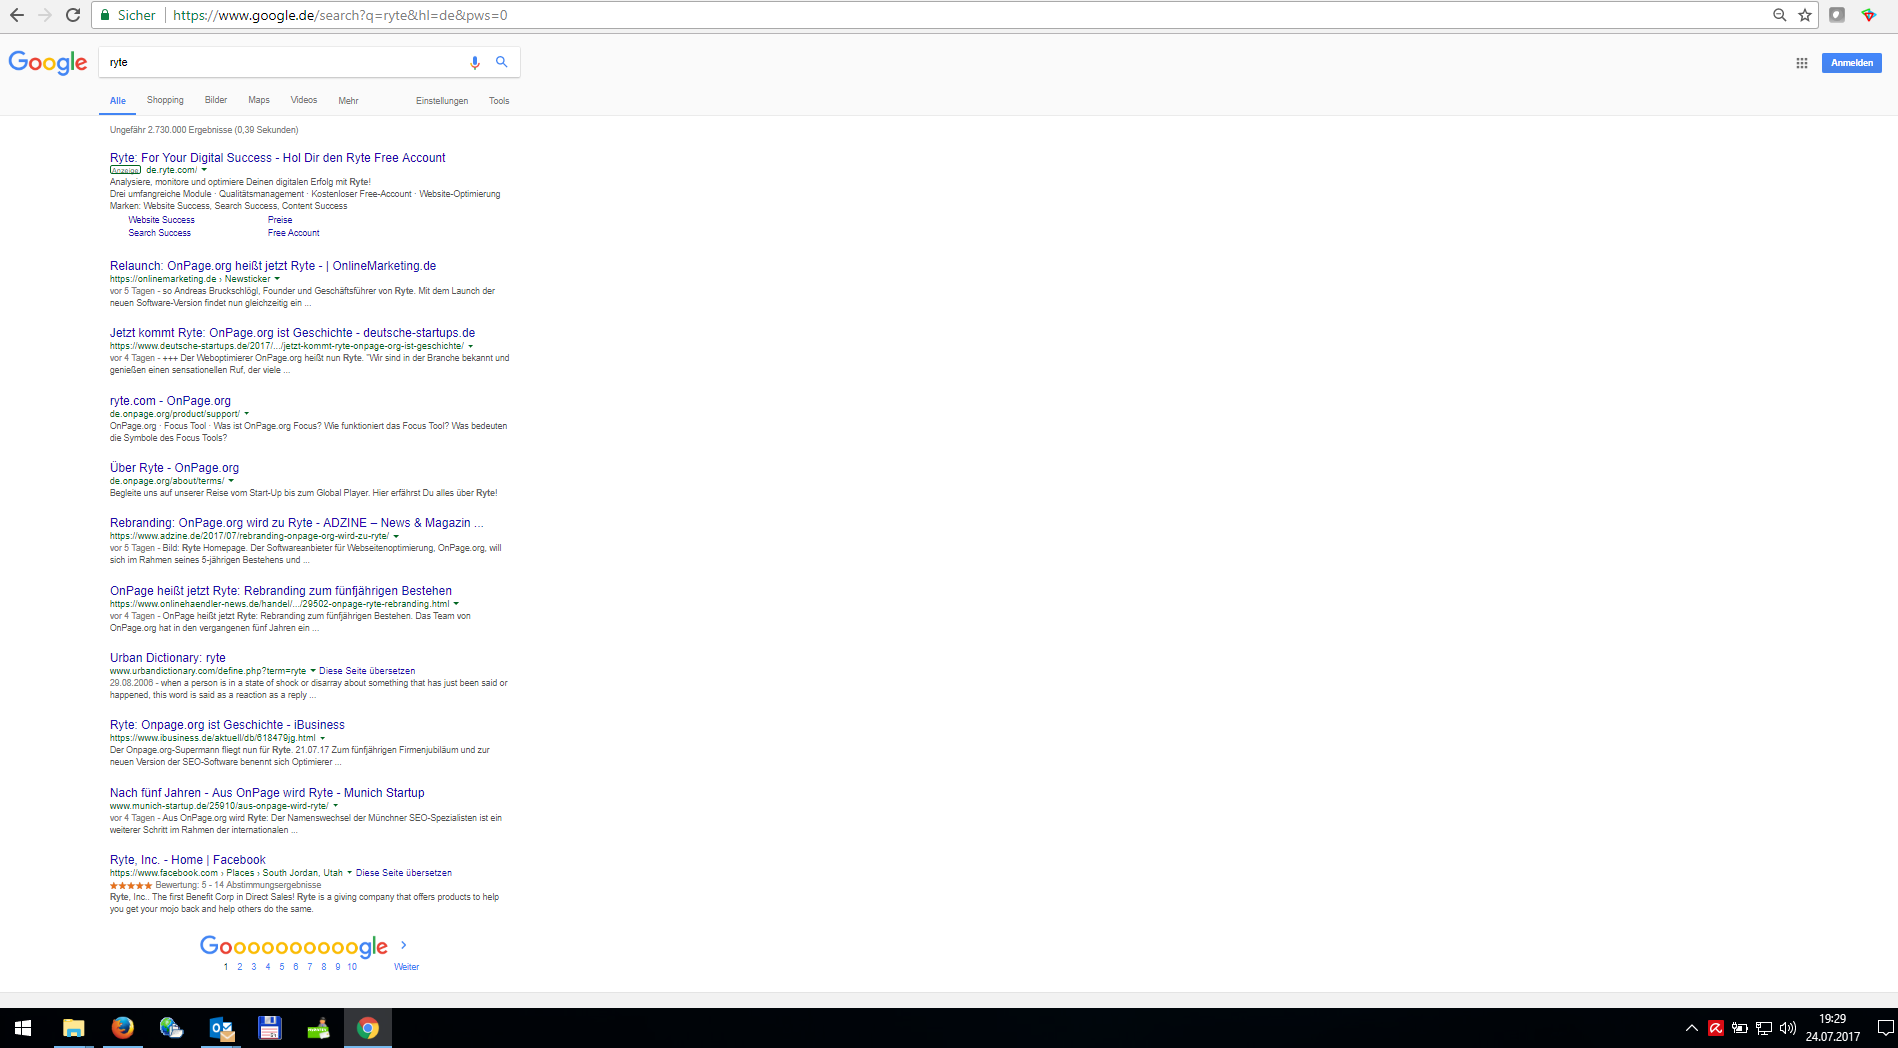Expand dropdown next to deutsche-startups.de URL
1898x1048 pixels.
470,346
